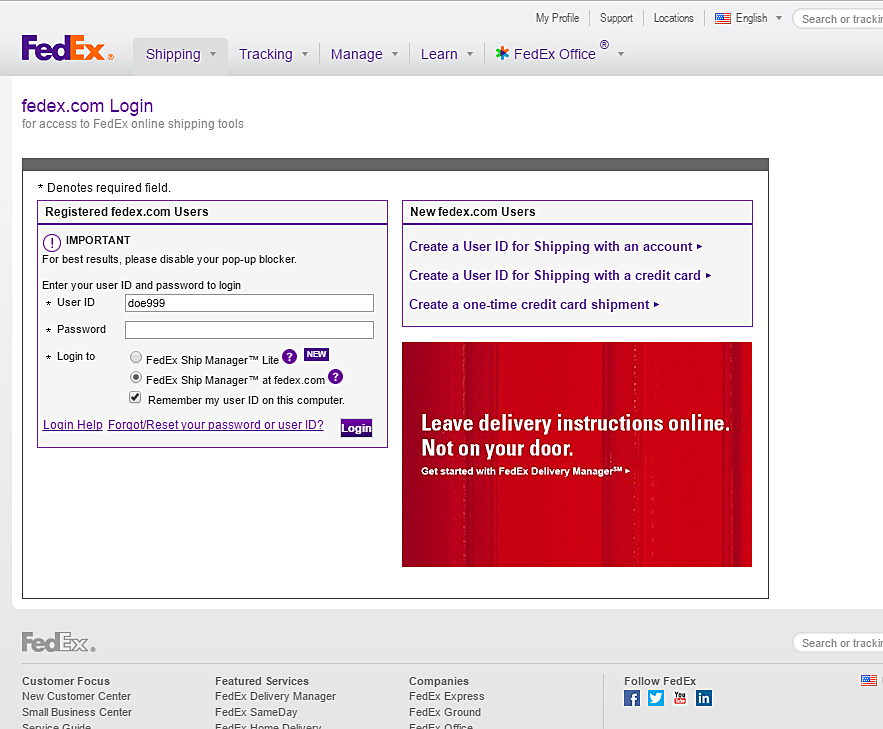Click the Login button
The width and height of the screenshot is (883, 729).
point(356,428)
